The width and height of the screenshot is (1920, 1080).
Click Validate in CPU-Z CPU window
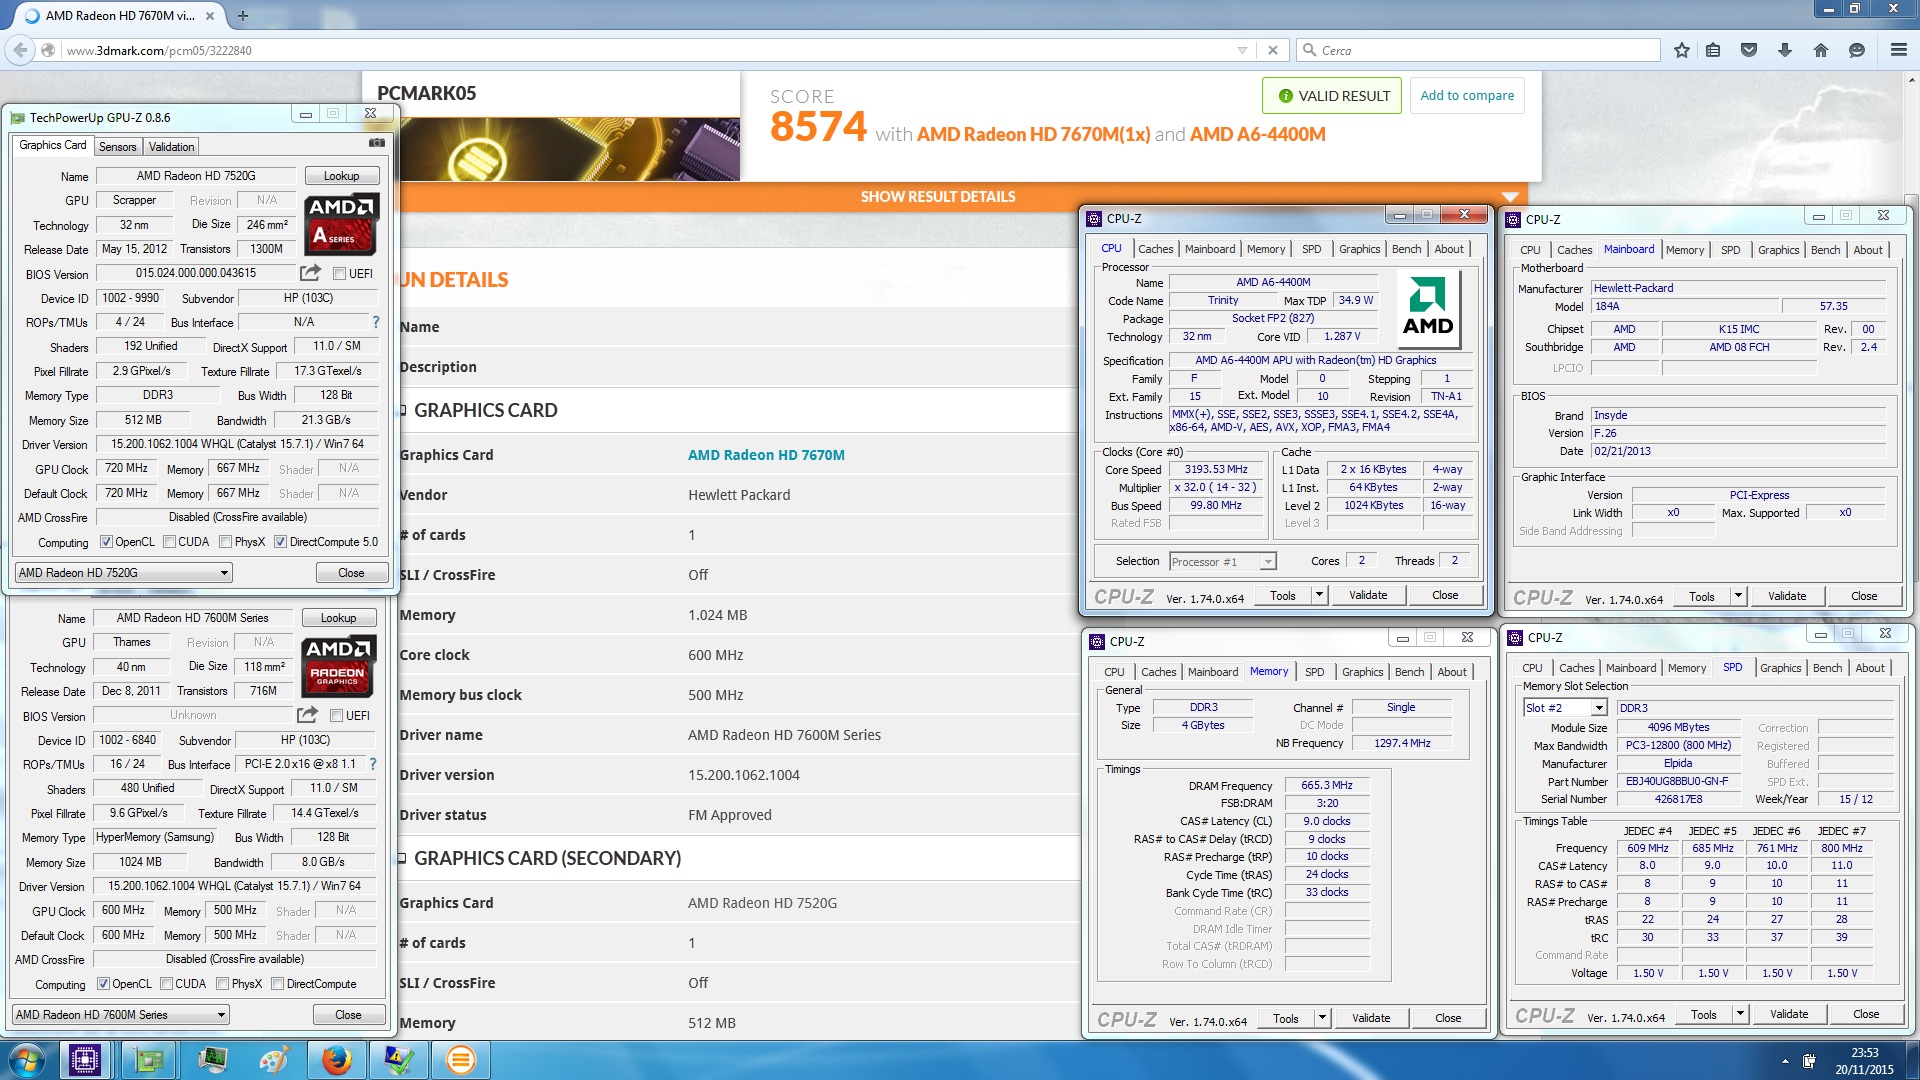click(x=1367, y=595)
